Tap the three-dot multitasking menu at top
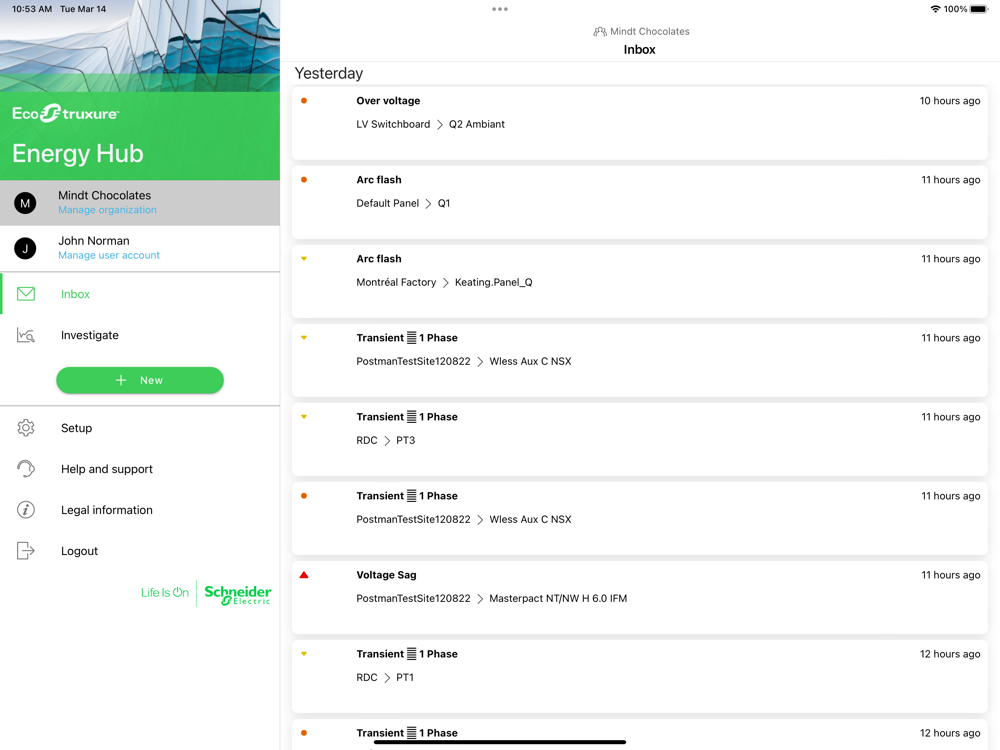This screenshot has height=750, width=1000. pos(500,9)
